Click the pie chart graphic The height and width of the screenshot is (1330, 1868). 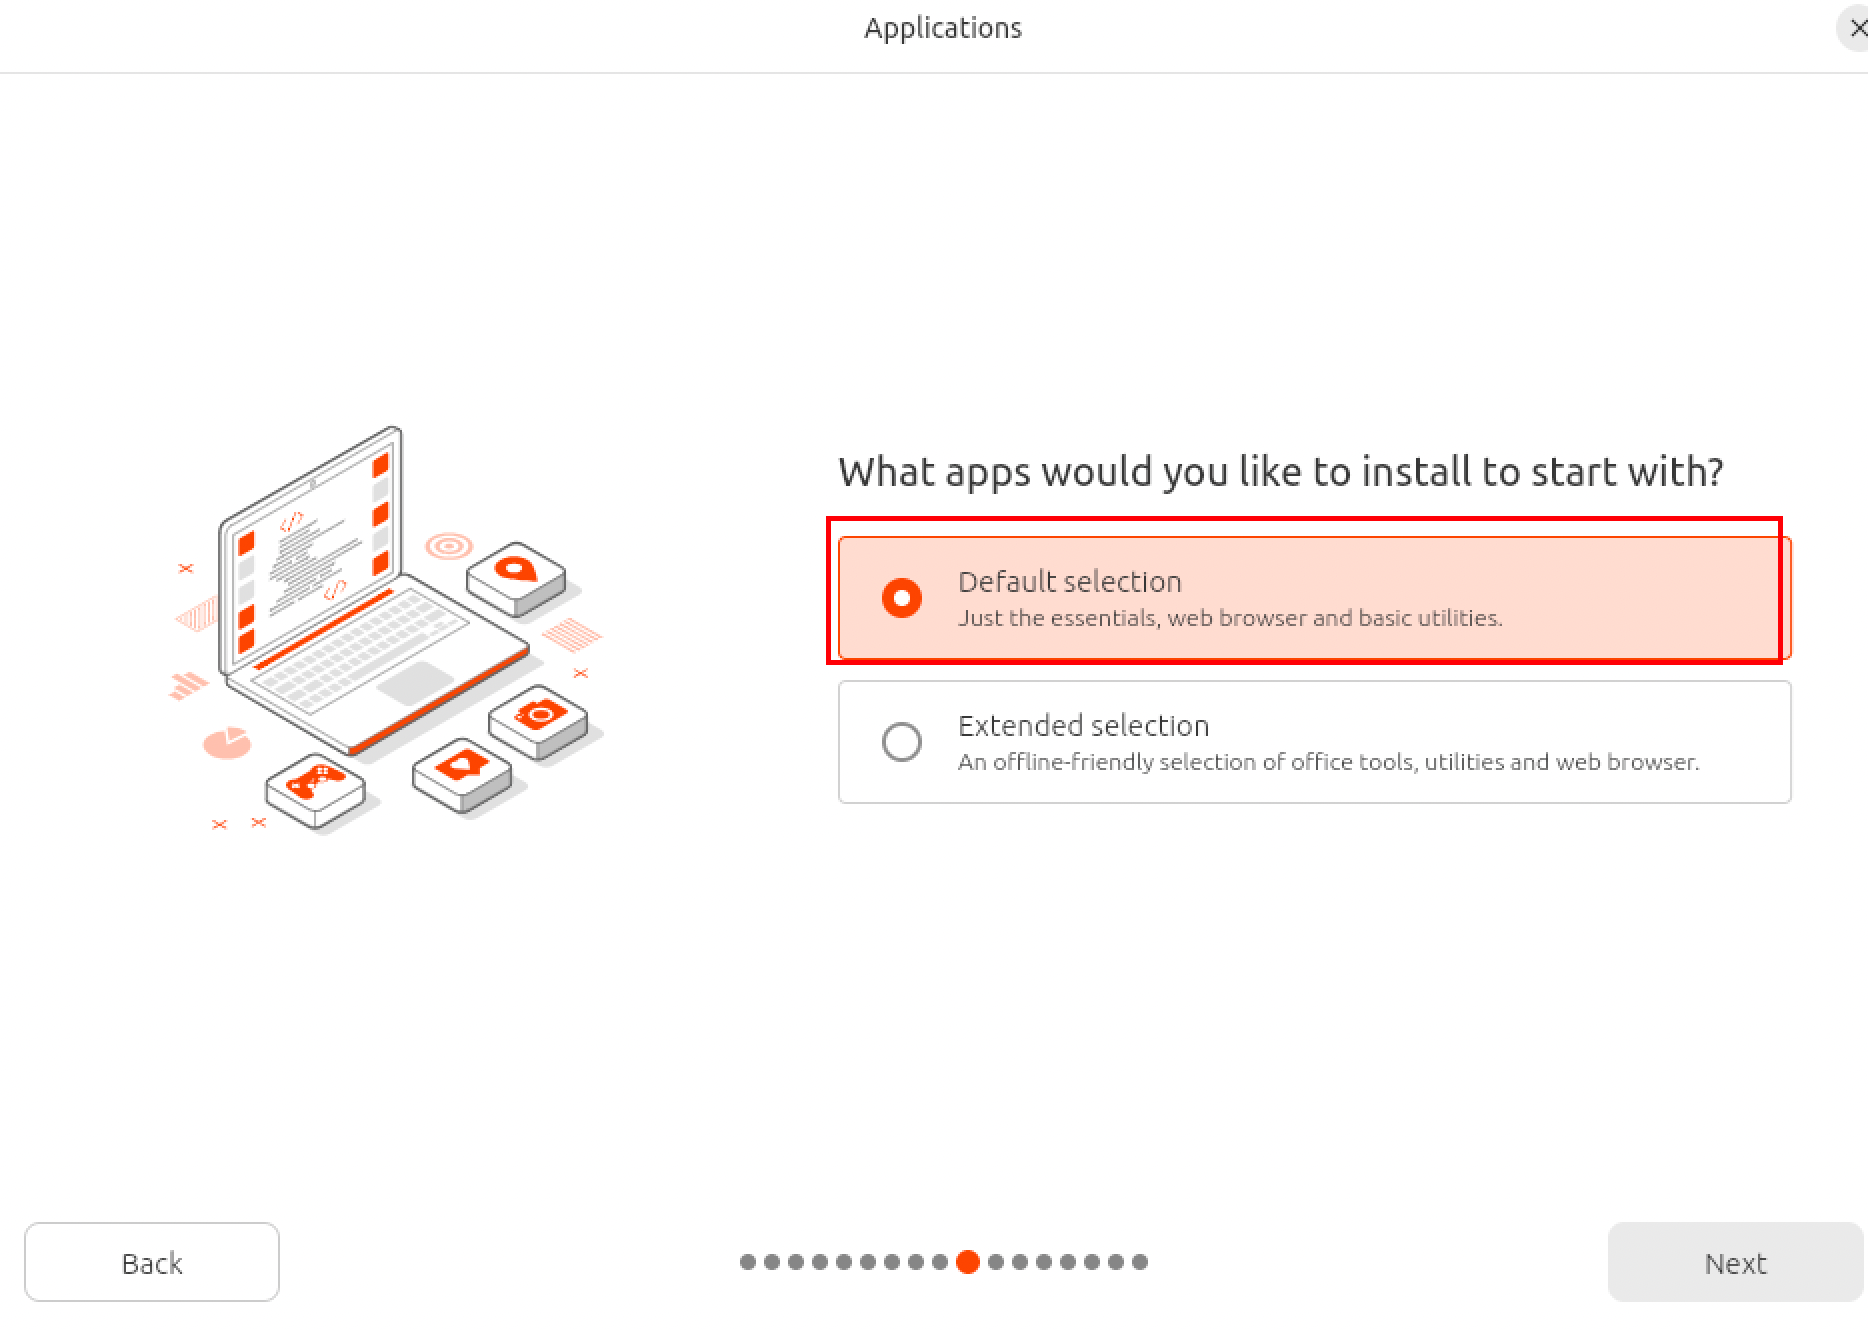227,743
